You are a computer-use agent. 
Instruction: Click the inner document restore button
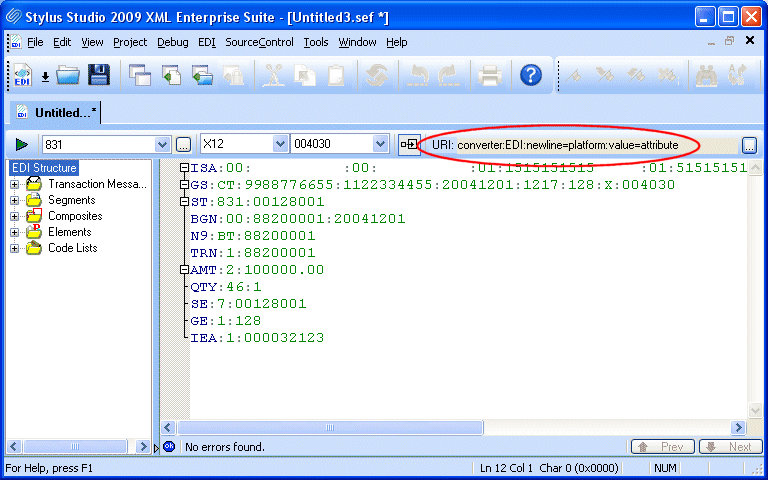click(x=730, y=41)
